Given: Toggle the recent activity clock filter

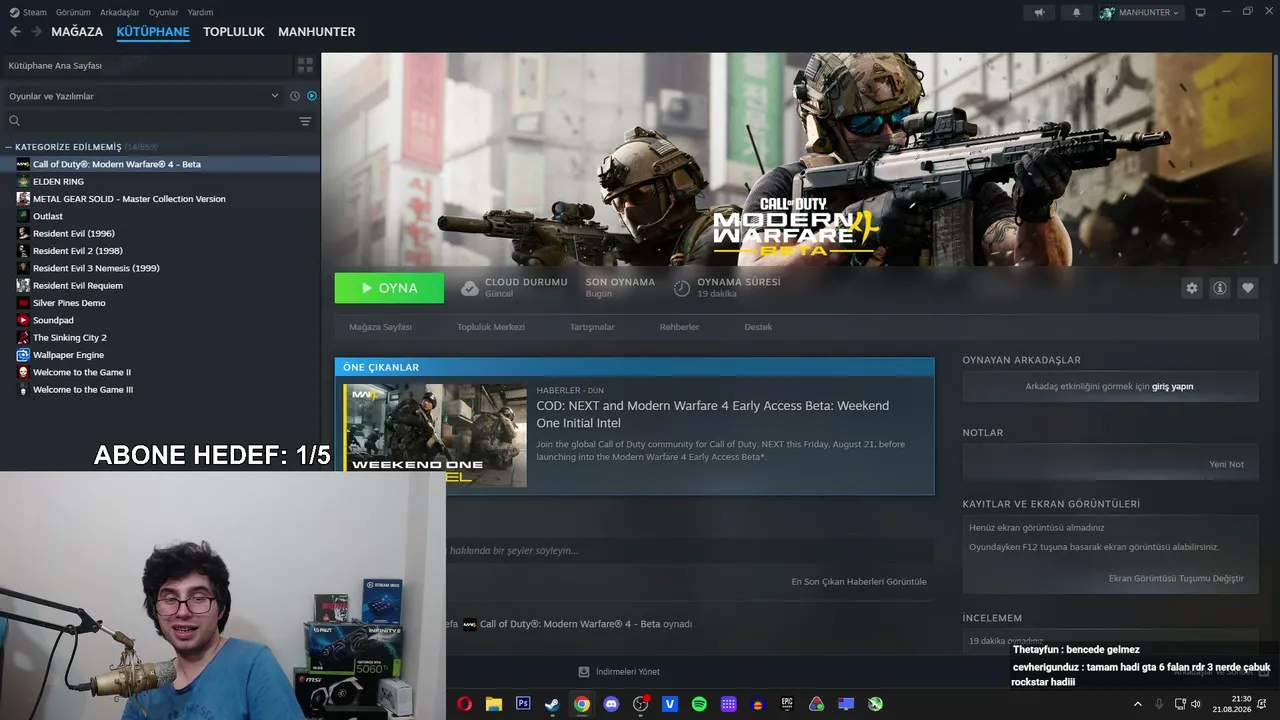Looking at the screenshot, I should [295, 96].
